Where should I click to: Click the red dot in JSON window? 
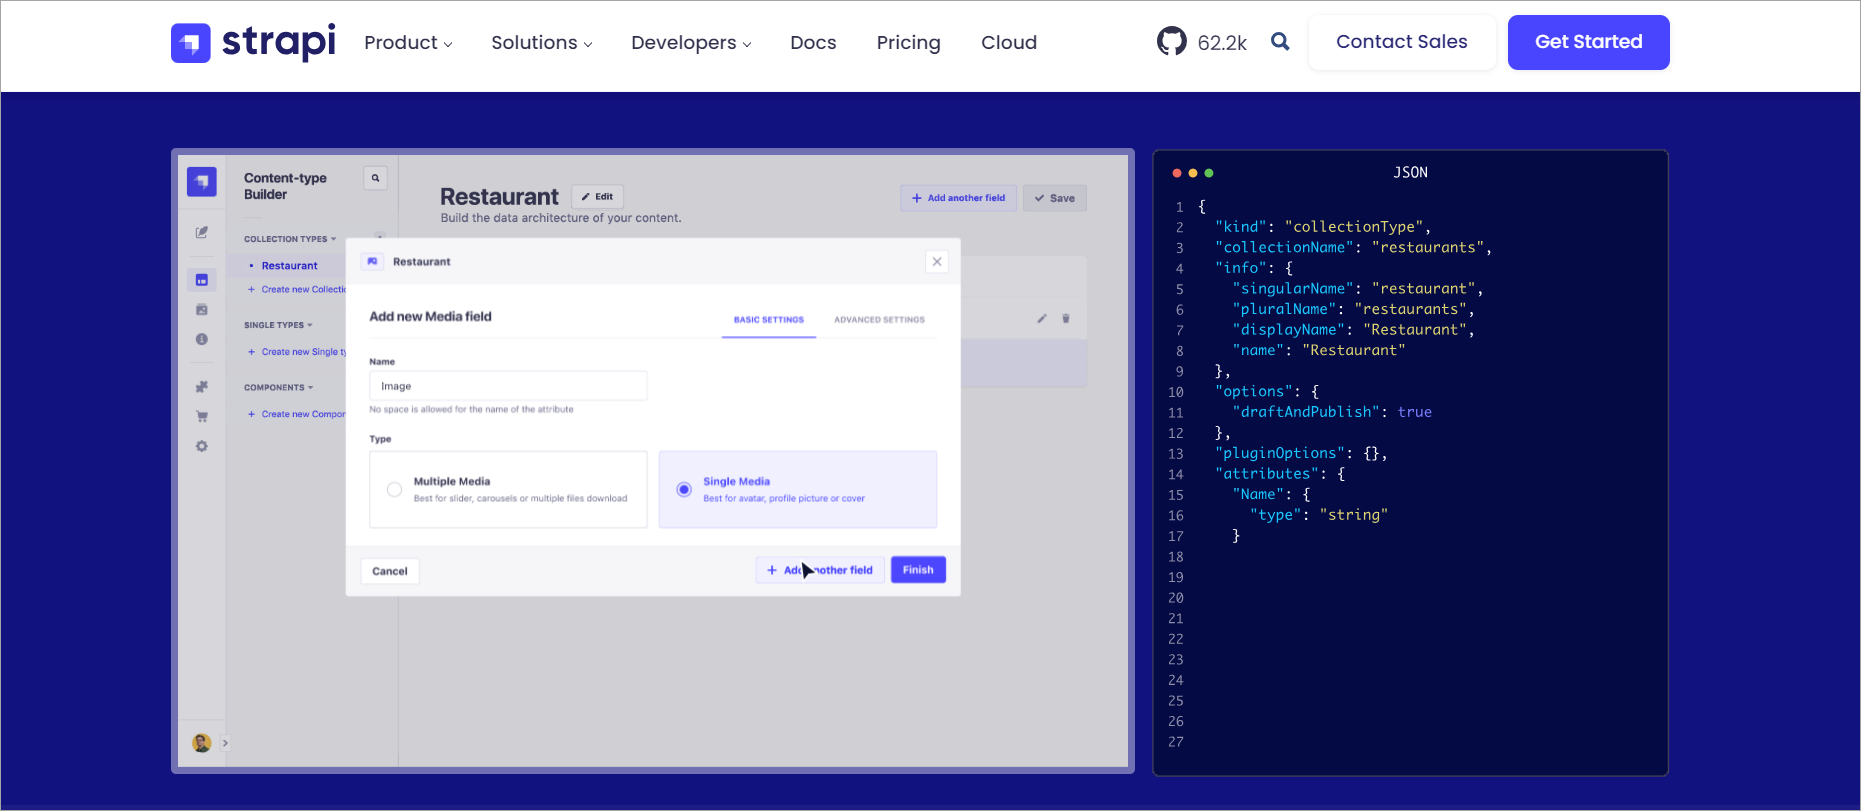(x=1177, y=173)
